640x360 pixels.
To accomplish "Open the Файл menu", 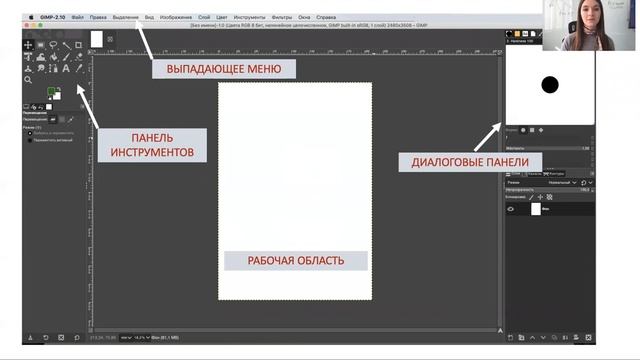I will [78, 17].
